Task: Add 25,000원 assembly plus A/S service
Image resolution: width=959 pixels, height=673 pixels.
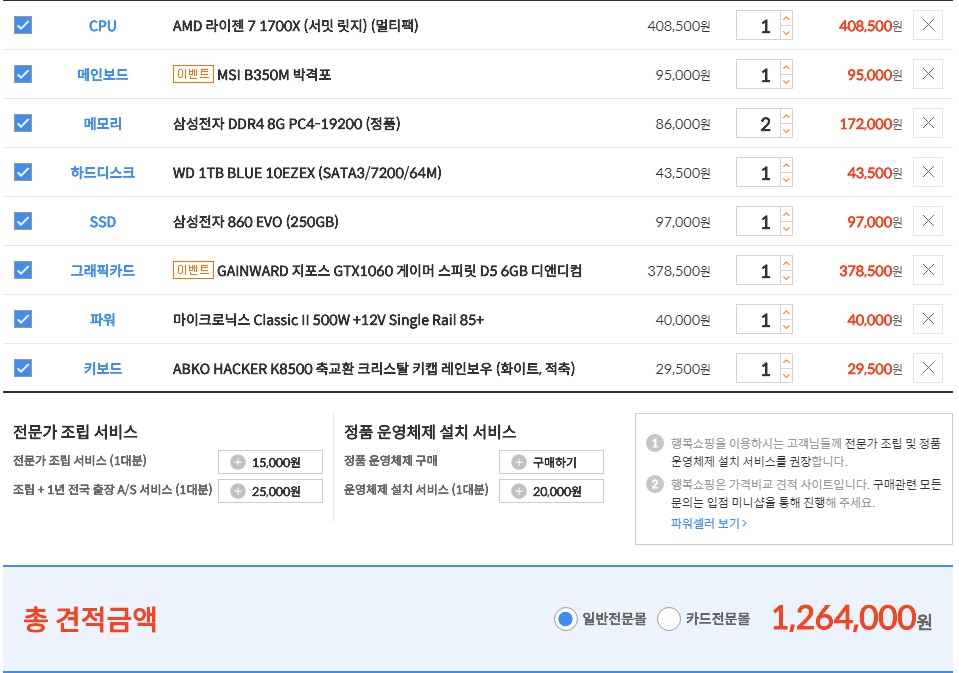Action: click(270, 491)
